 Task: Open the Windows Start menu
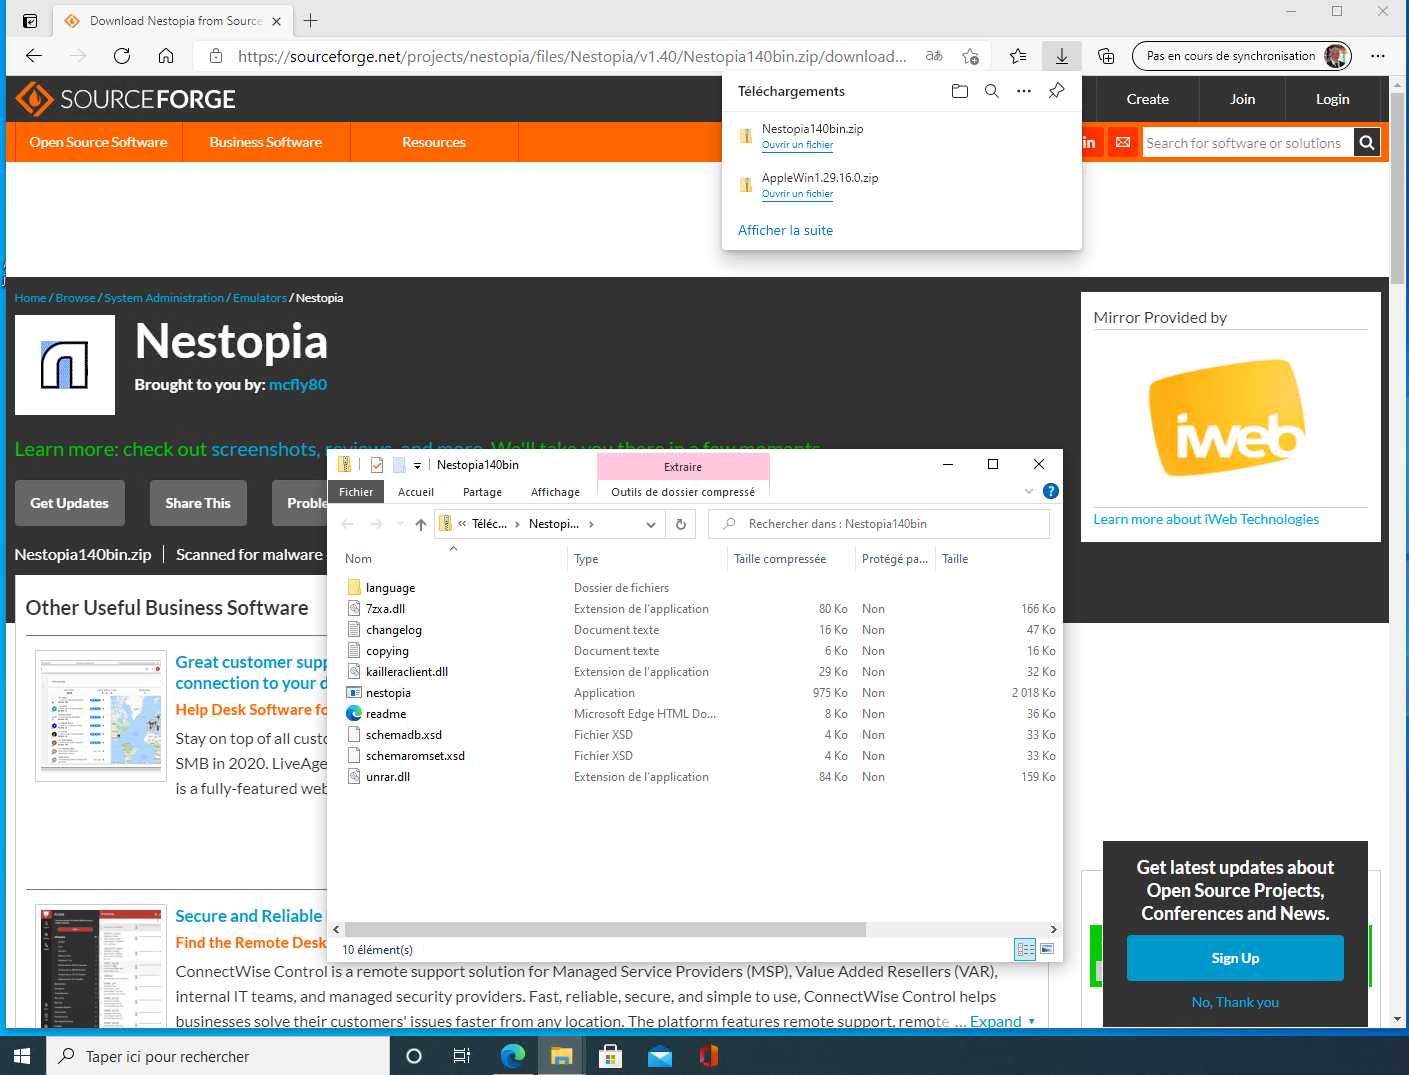coord(23,1056)
